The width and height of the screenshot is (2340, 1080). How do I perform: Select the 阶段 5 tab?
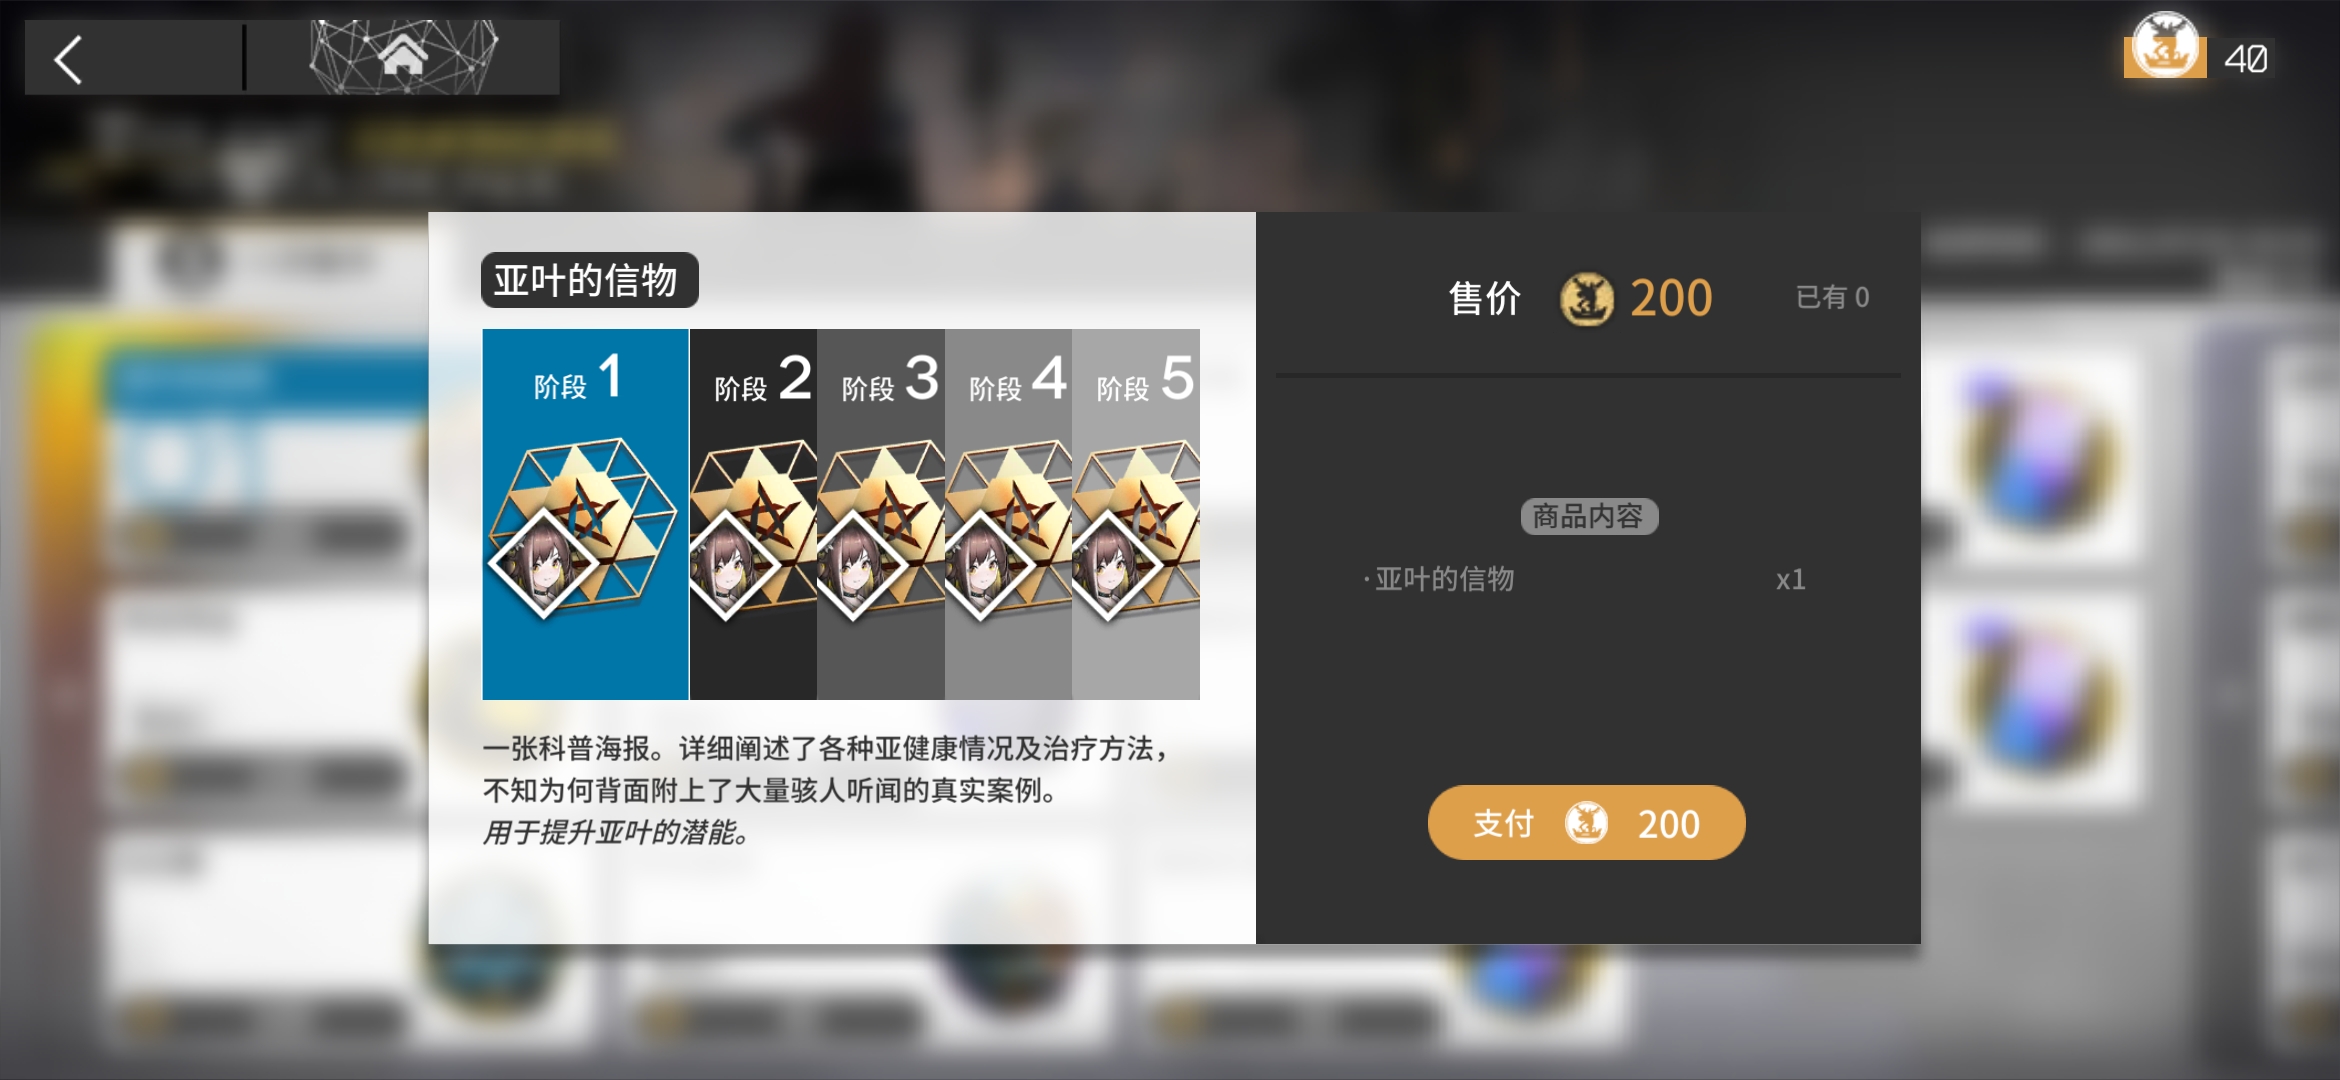click(x=1136, y=514)
